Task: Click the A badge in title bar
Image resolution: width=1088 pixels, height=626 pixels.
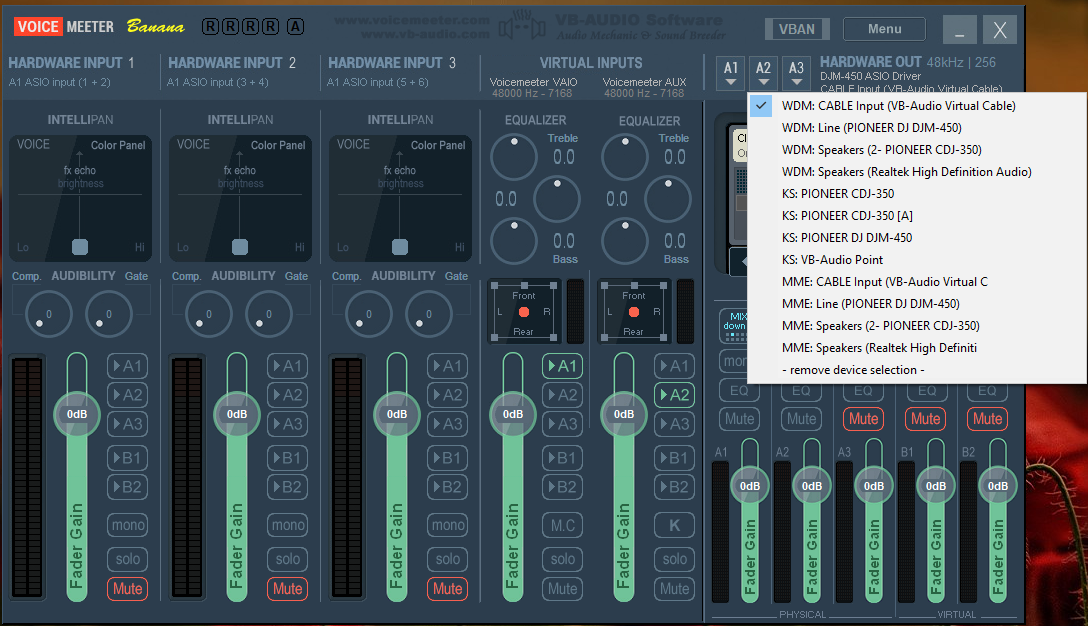Action: 296,26
